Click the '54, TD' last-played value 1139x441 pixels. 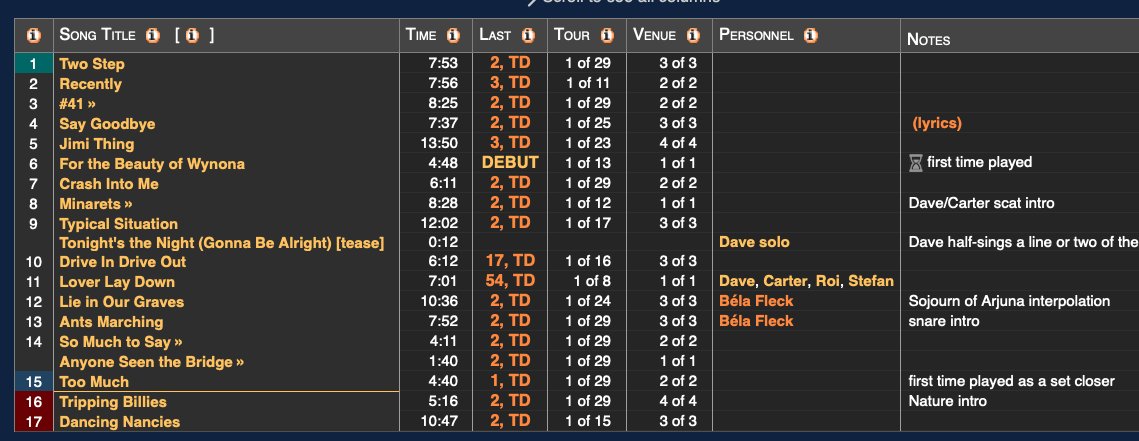point(510,280)
